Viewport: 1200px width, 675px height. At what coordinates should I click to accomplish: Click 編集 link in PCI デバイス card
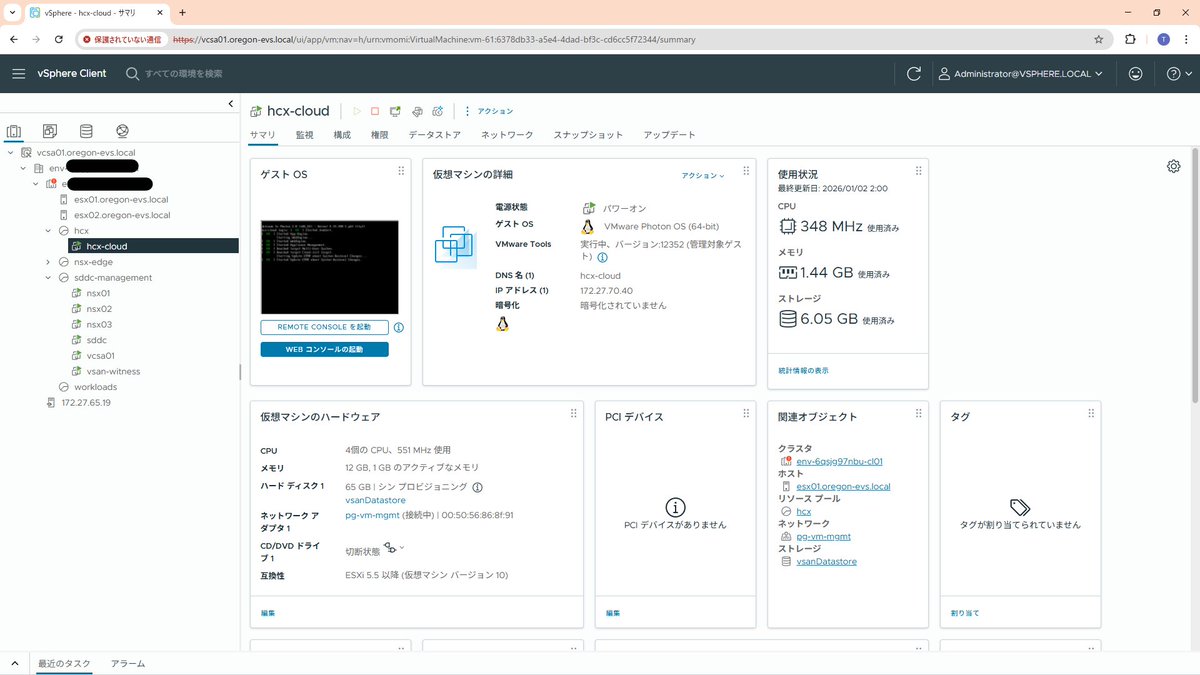point(612,612)
